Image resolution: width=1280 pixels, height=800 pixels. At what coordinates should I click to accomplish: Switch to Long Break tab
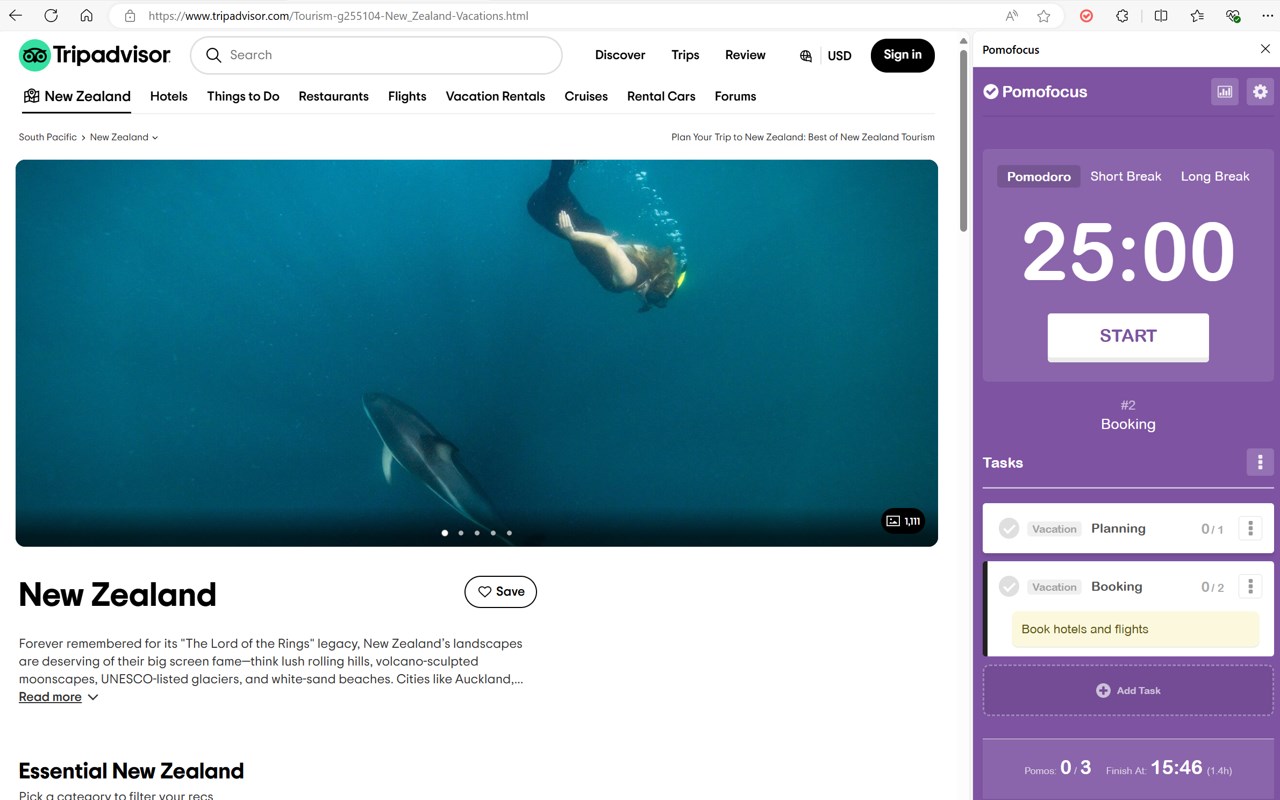point(1215,176)
